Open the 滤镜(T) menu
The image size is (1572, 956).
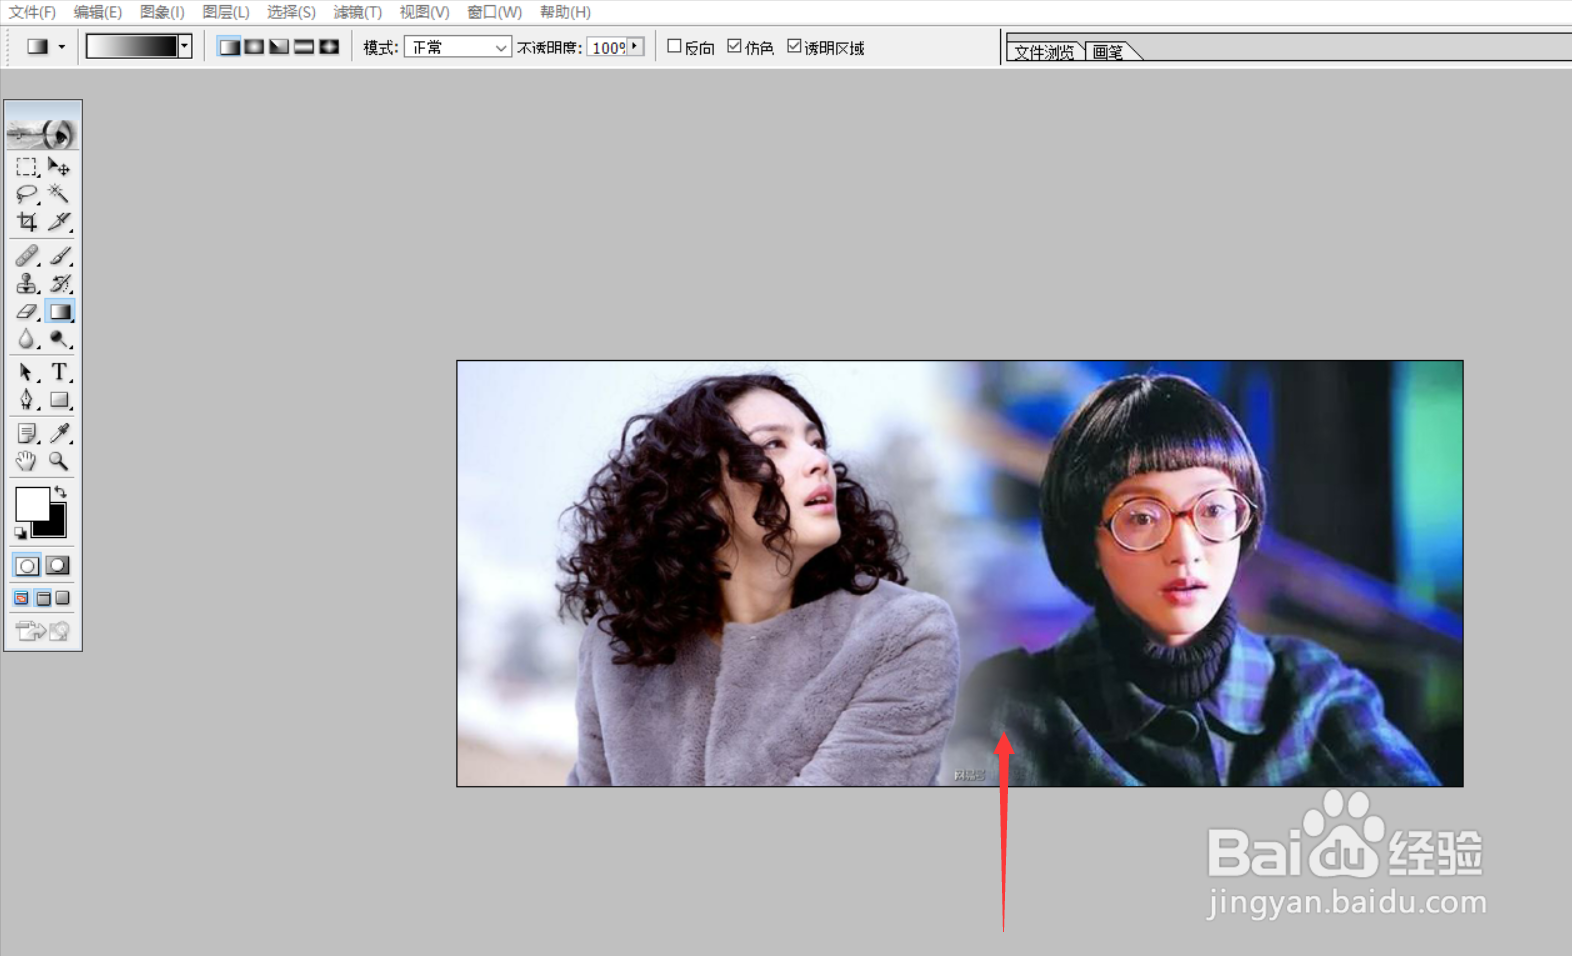click(x=357, y=12)
